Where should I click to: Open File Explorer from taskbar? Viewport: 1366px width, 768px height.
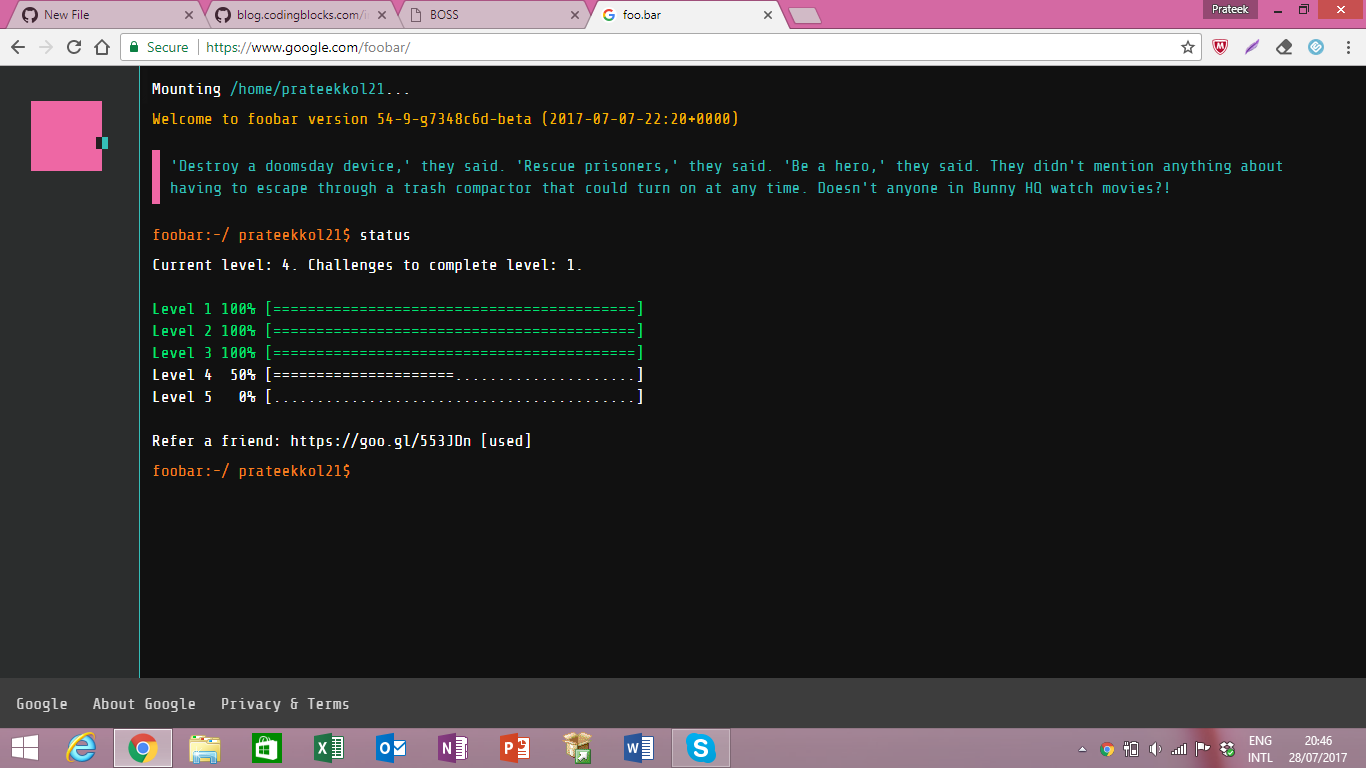point(205,748)
